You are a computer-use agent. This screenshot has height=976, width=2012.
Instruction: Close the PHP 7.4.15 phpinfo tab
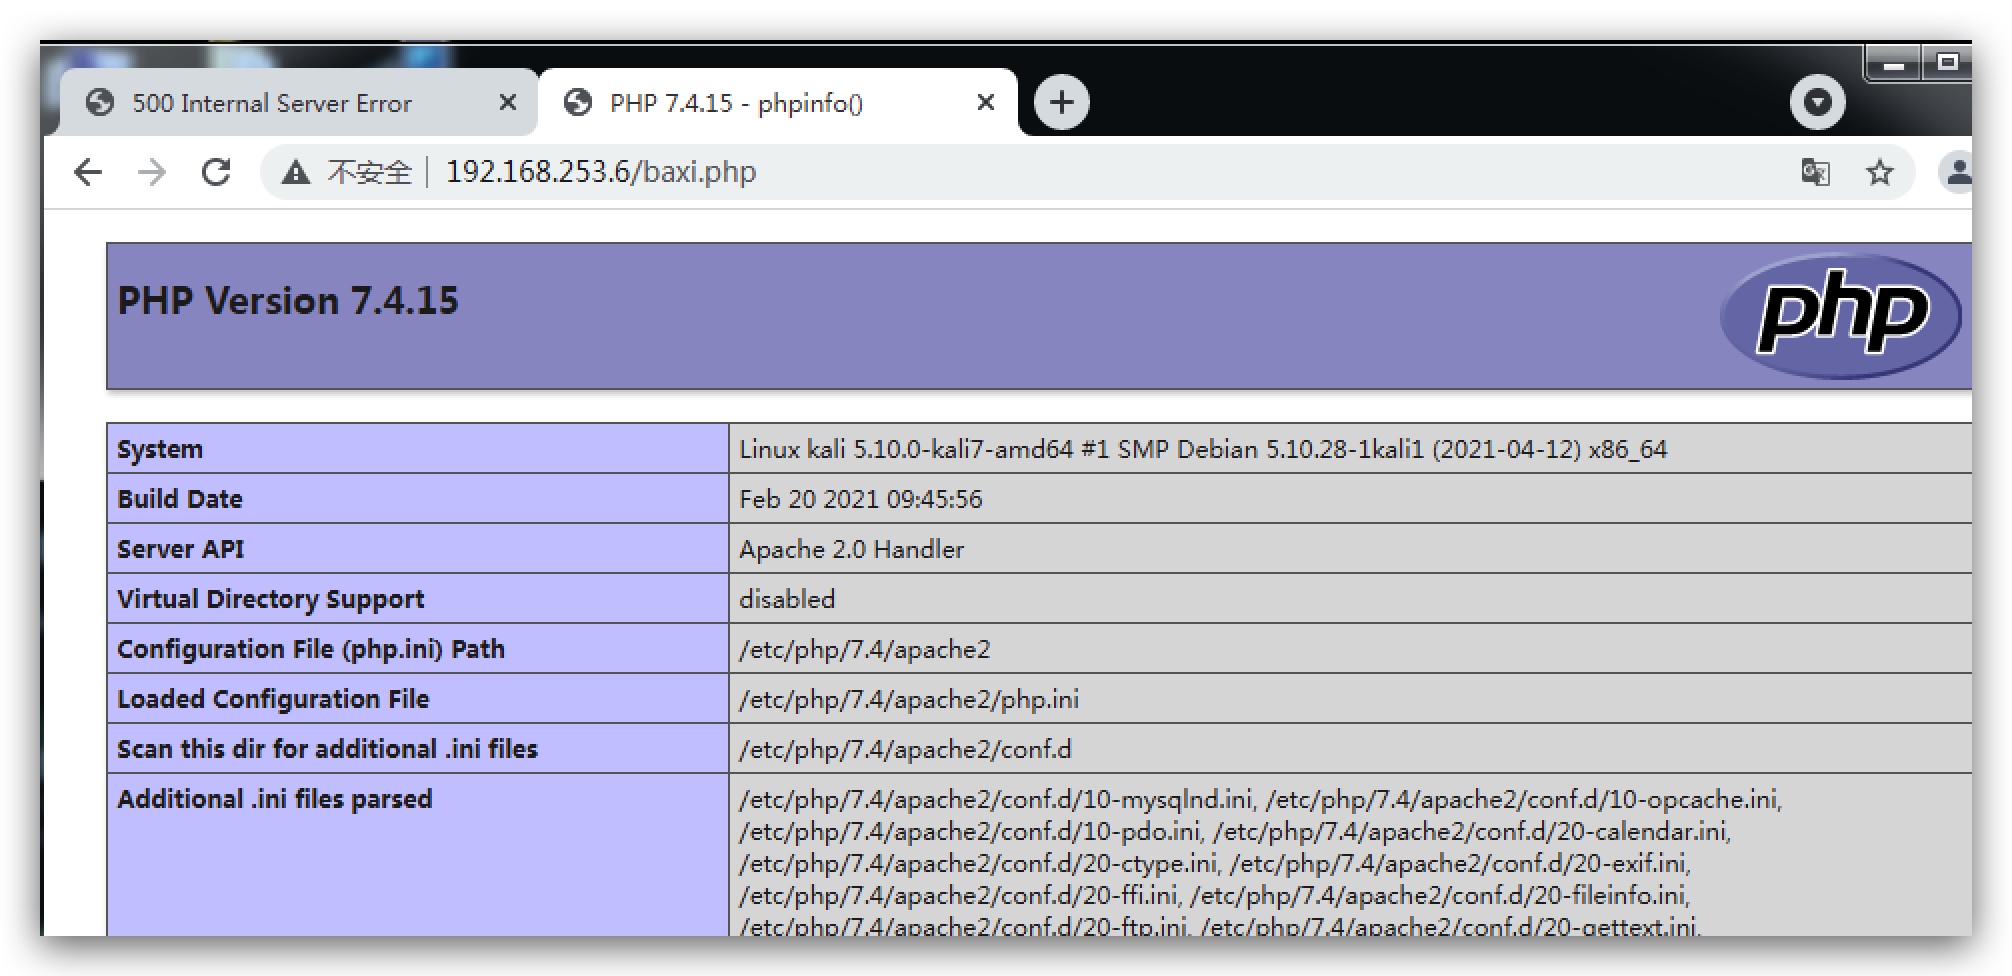coord(986,102)
